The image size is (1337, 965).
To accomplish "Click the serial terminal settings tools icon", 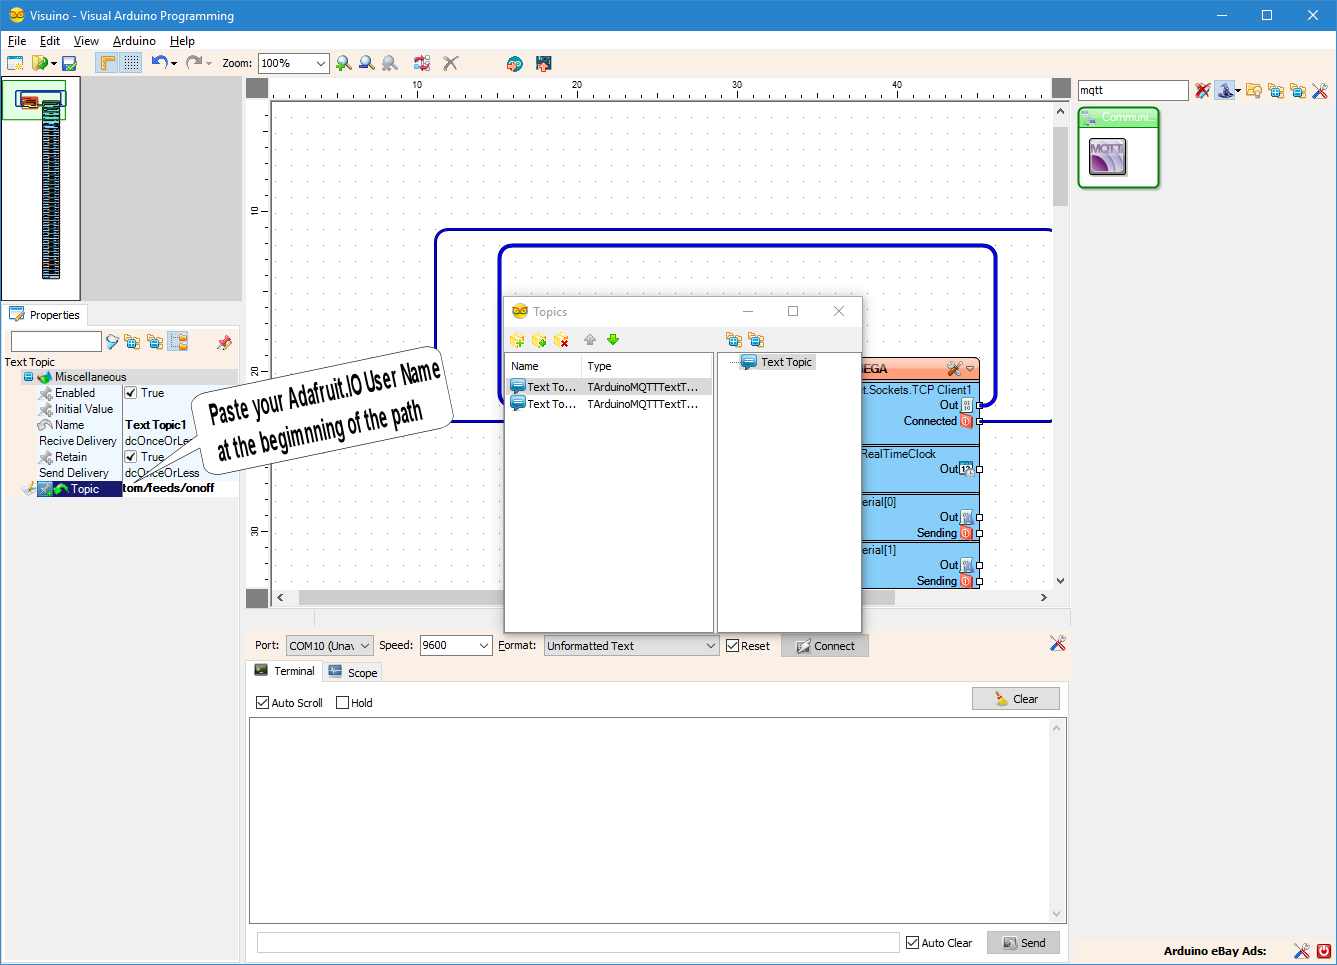I will 1057,643.
